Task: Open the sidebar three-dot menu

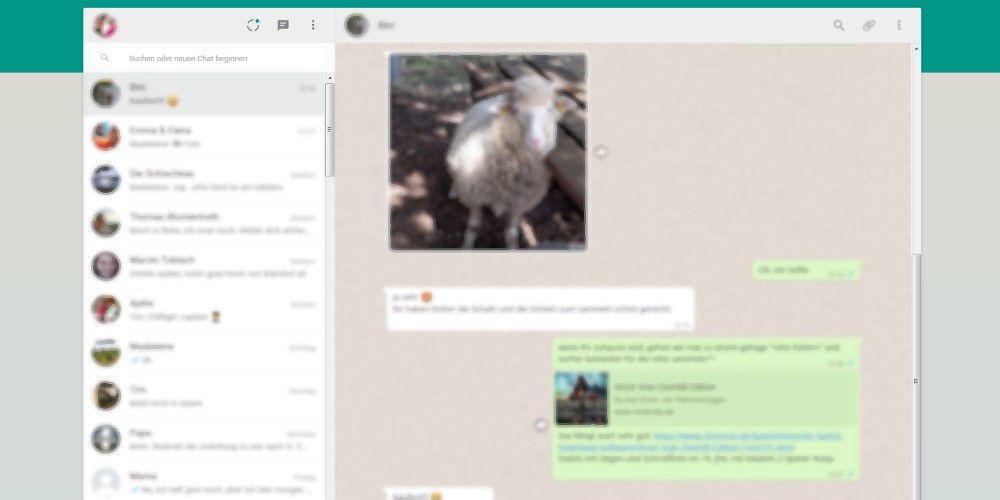Action: 313,26
